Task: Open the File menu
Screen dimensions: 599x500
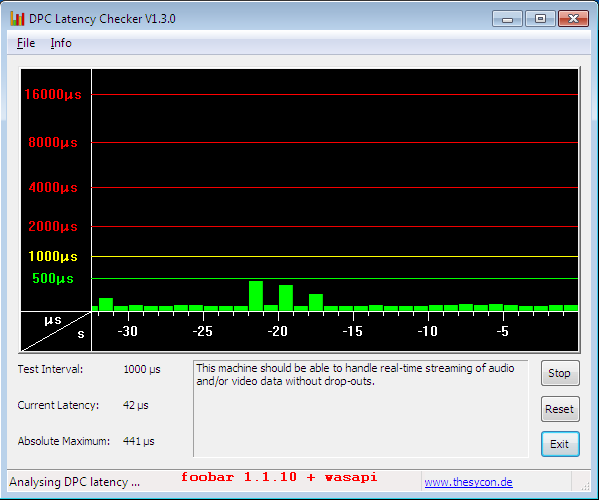Action: click(26, 43)
